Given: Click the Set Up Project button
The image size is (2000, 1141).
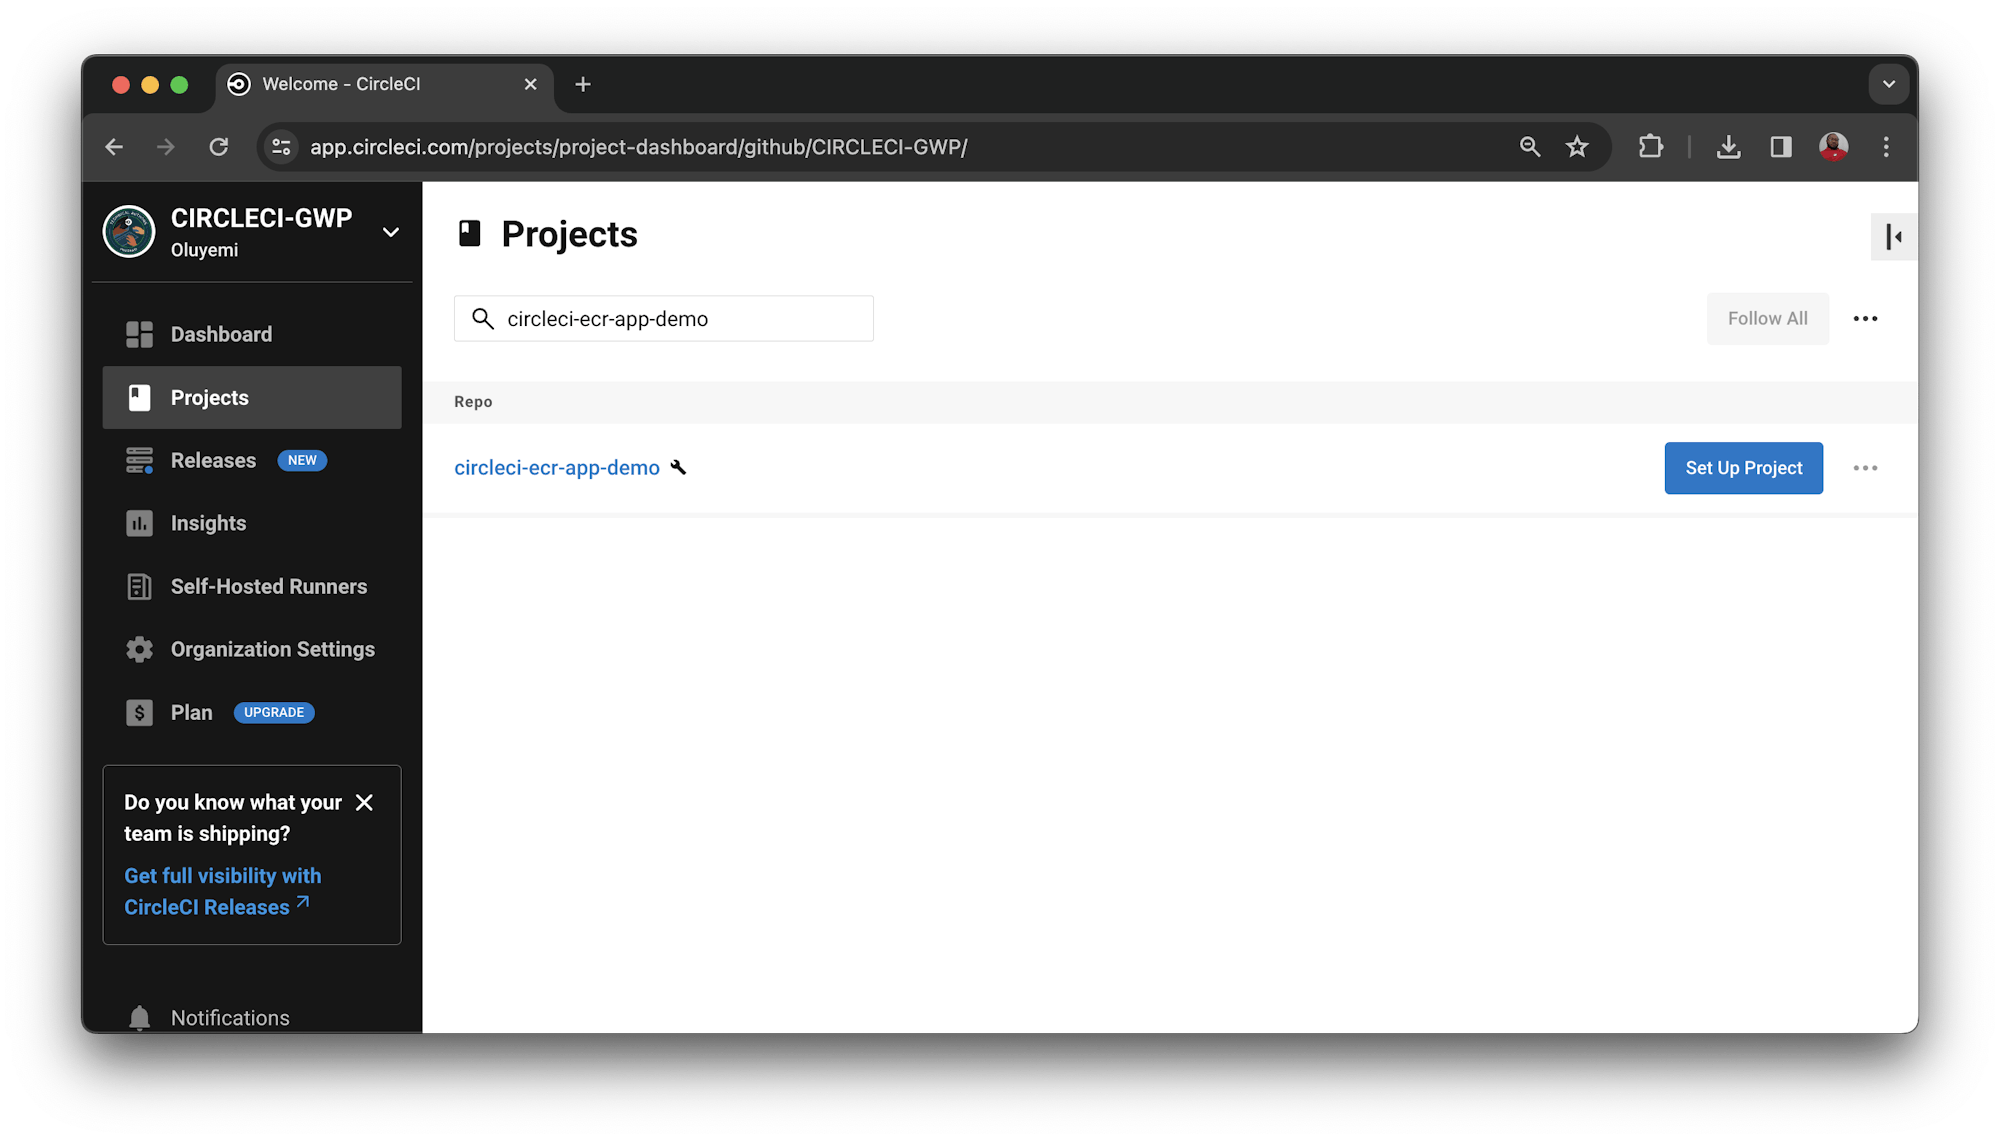Looking at the screenshot, I should tap(1743, 468).
